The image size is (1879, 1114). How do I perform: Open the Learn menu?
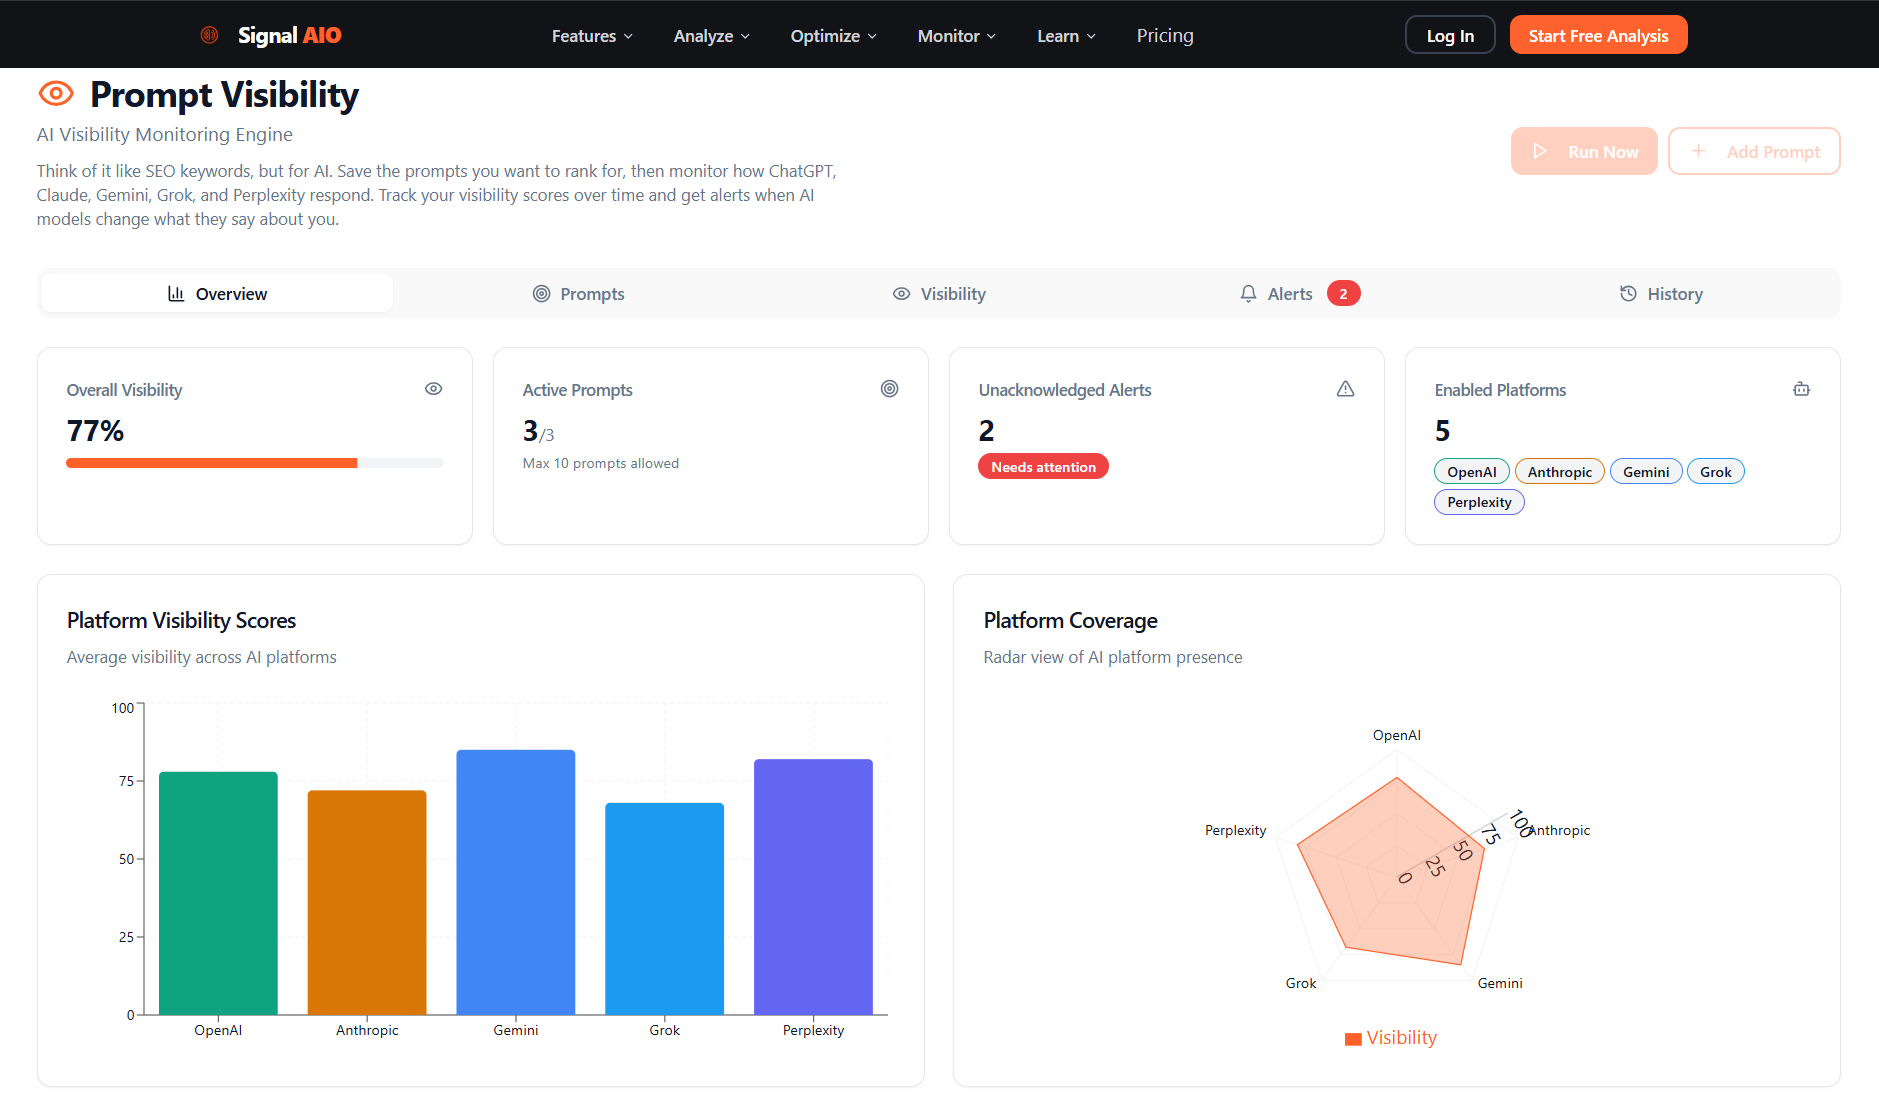(x=1066, y=36)
